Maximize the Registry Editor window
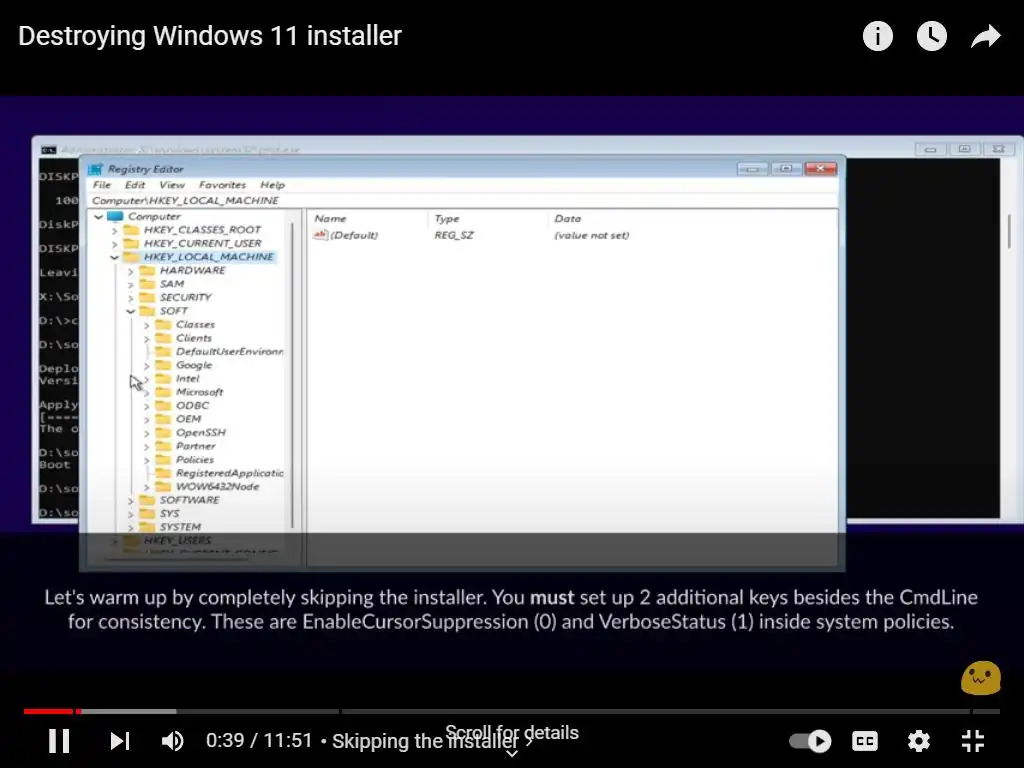The width and height of the screenshot is (1024, 768). 786,169
